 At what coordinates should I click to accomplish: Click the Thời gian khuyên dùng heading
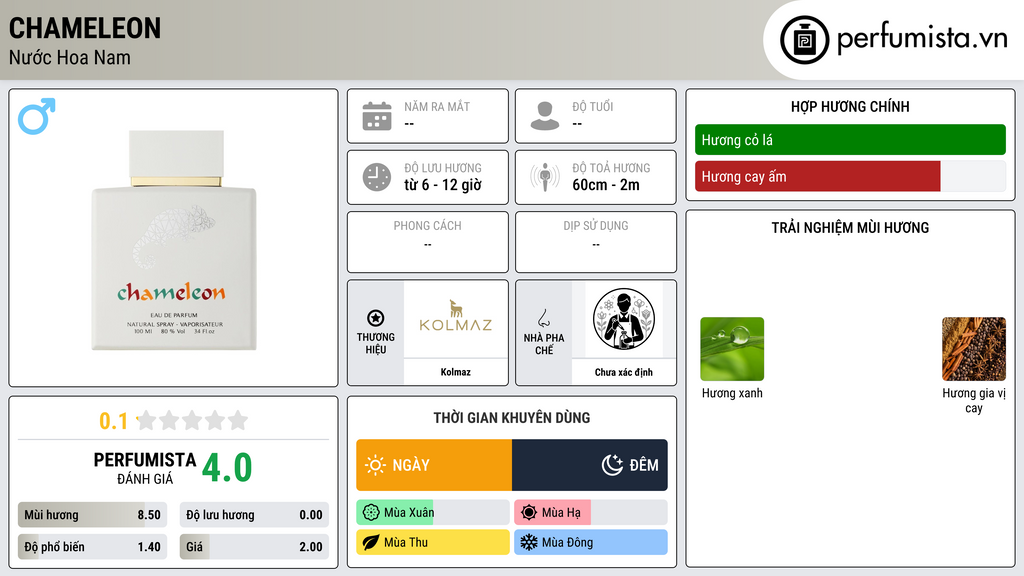(512, 418)
